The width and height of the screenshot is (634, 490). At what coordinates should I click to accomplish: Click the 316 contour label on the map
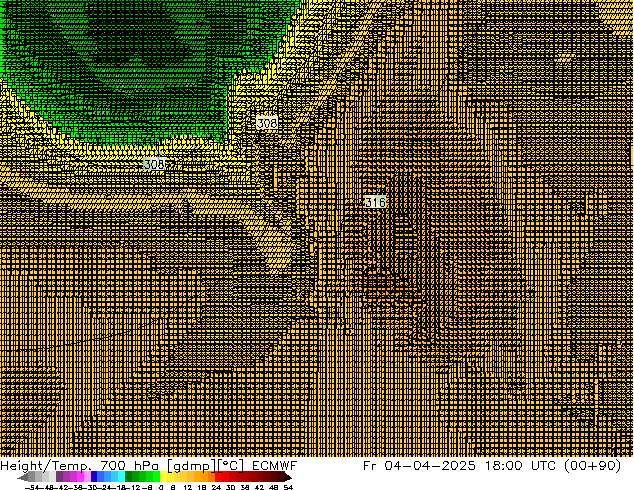(x=375, y=202)
